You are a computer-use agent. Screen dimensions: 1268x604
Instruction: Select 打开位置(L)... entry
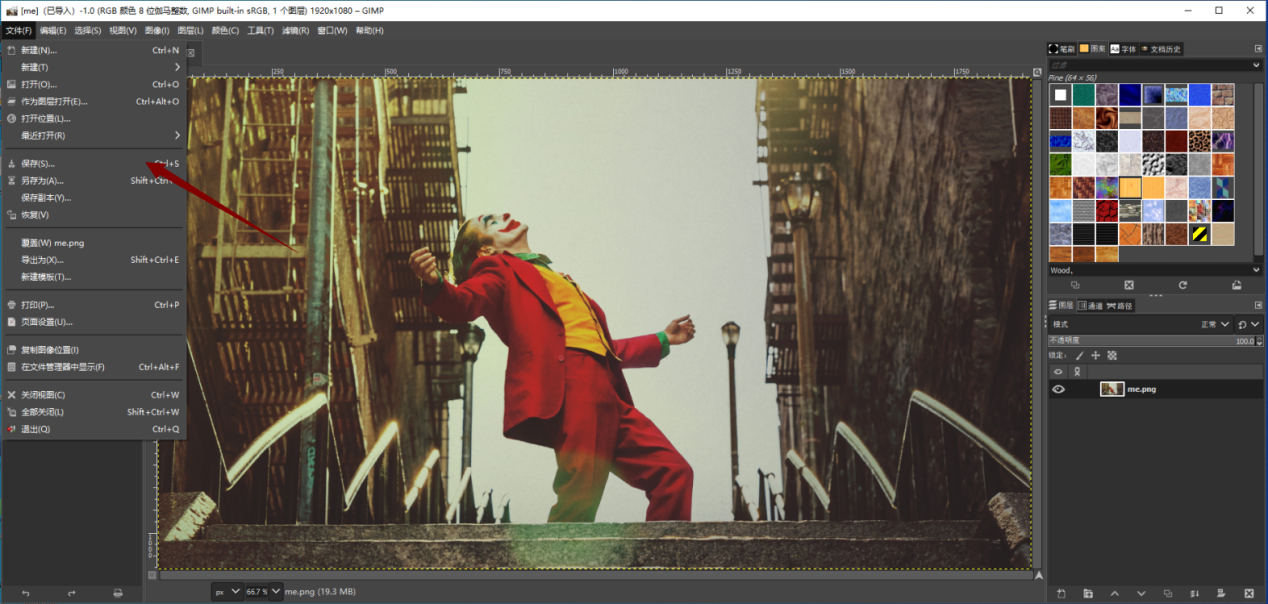93,118
